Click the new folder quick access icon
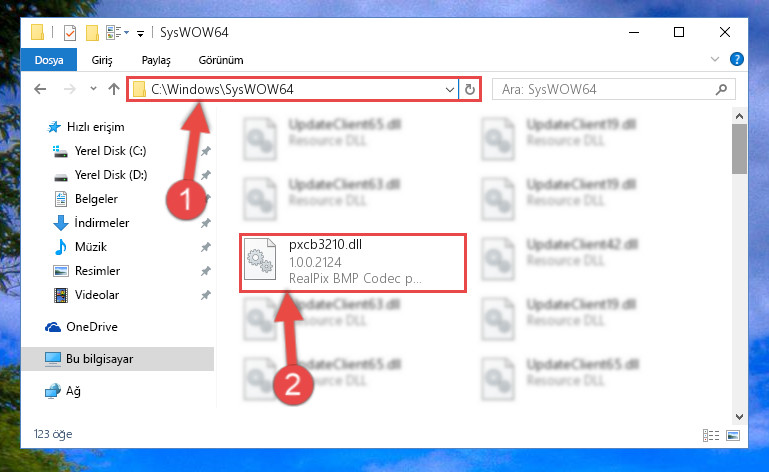This screenshot has height=472, width=769. pyautogui.click(x=92, y=33)
